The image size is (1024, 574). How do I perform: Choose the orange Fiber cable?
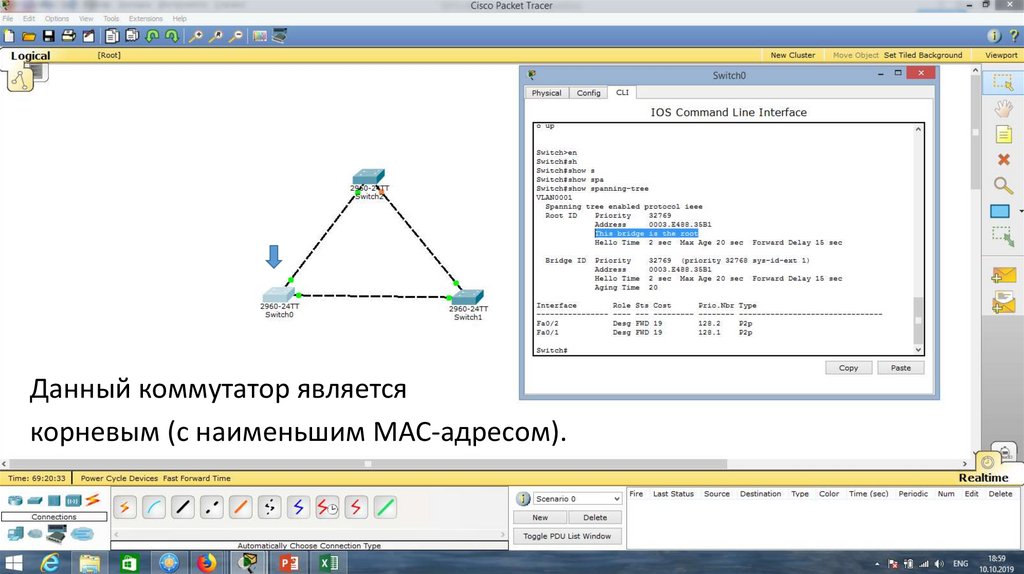[240, 507]
